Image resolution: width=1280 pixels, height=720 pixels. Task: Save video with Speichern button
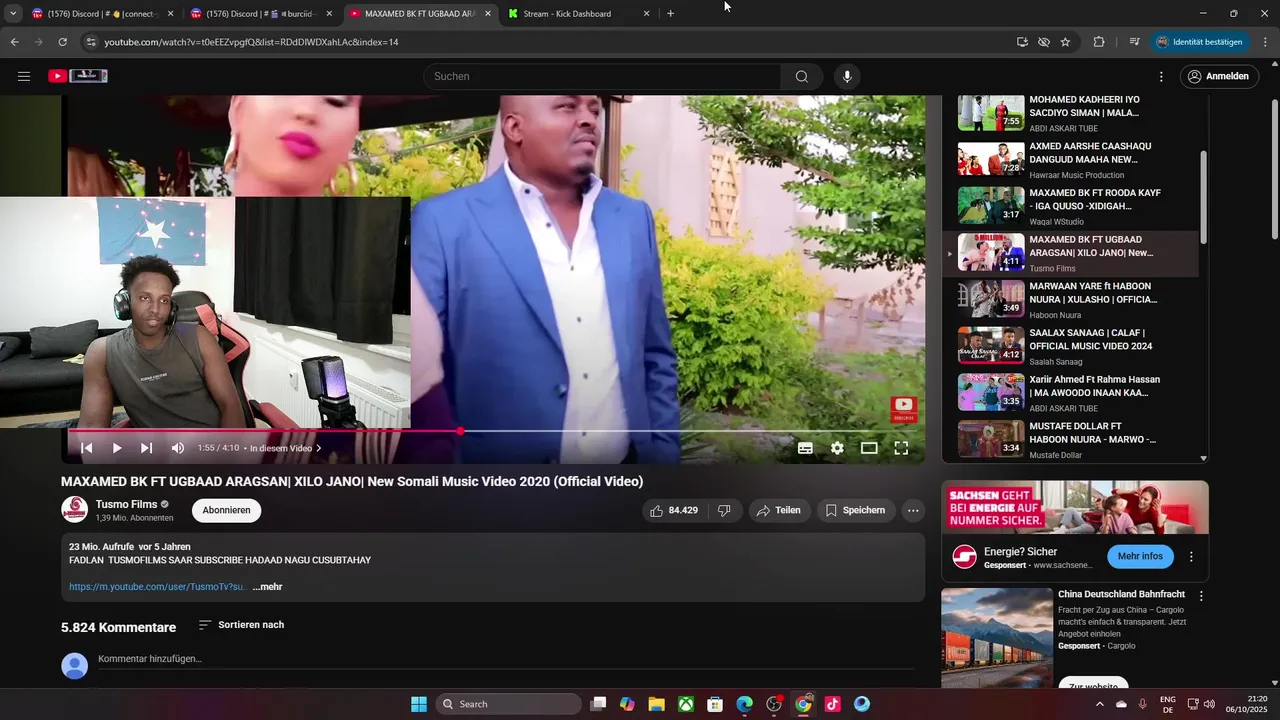tap(855, 510)
